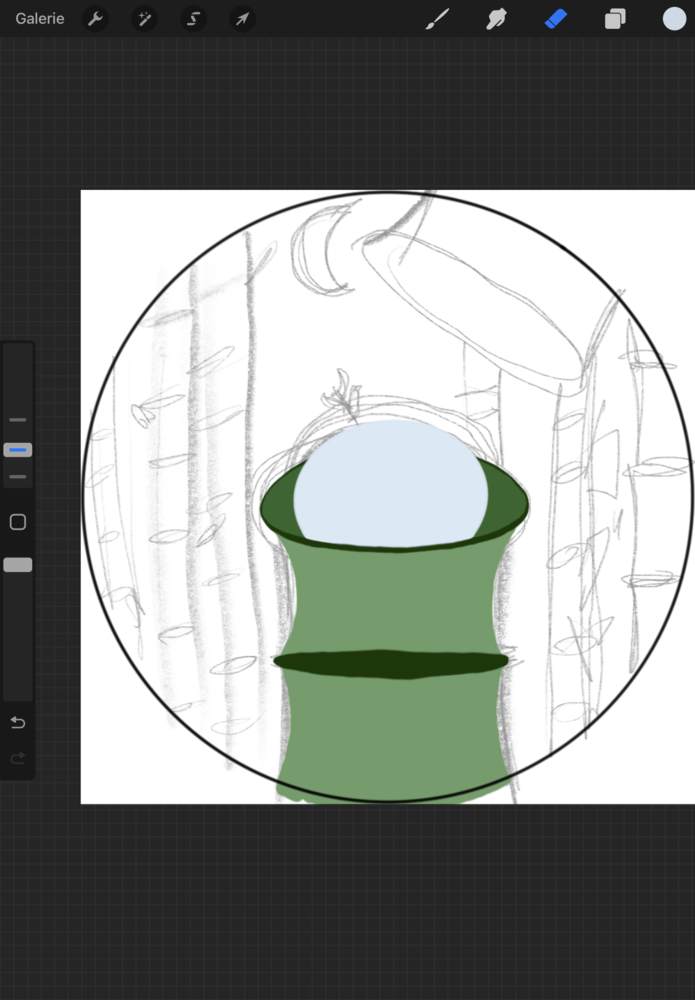Select the Brush tool
The image size is (695, 1000).
click(437, 19)
